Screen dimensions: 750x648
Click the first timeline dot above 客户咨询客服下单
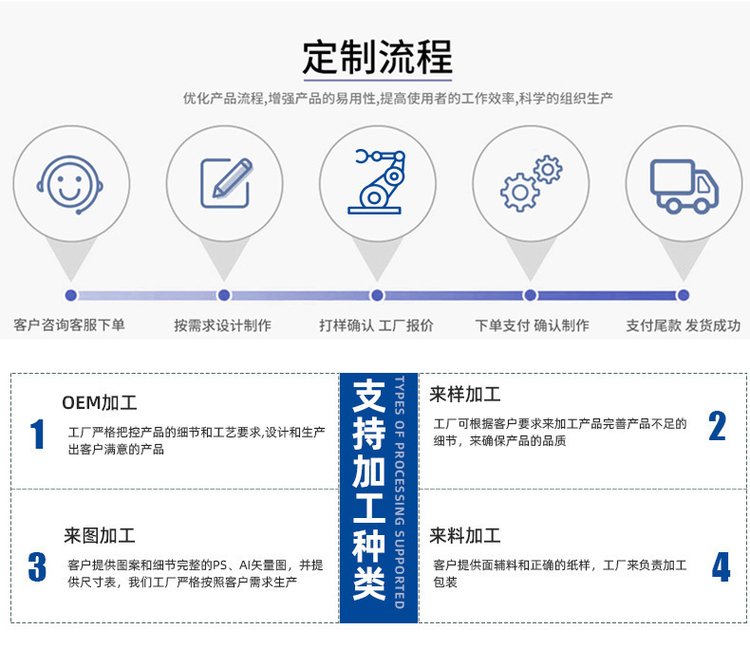point(71,295)
